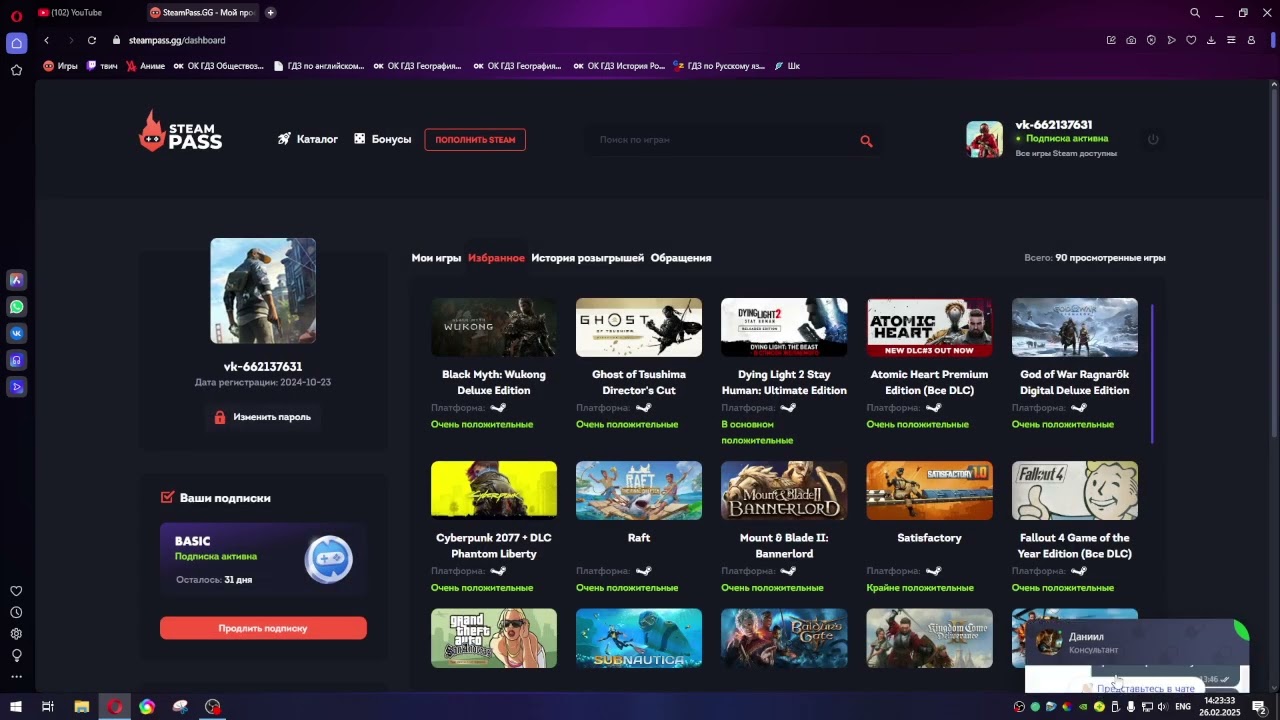Open Mount & Blade II: Bannerlord thumbnail
The image size is (1280, 720).
[x=784, y=490]
